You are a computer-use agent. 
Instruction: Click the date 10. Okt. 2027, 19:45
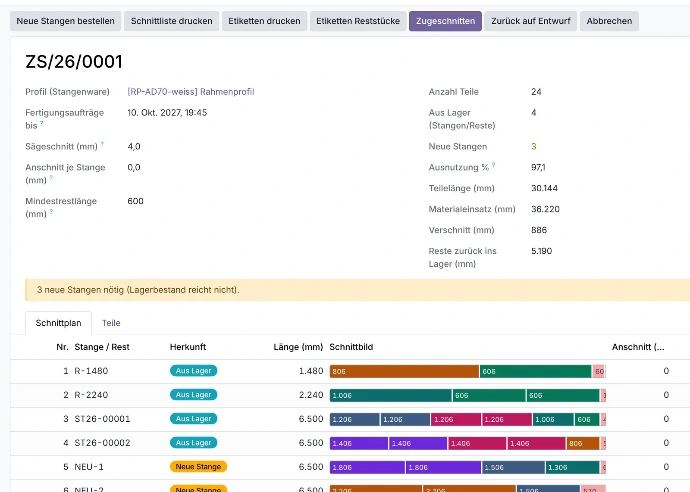click(x=167, y=113)
